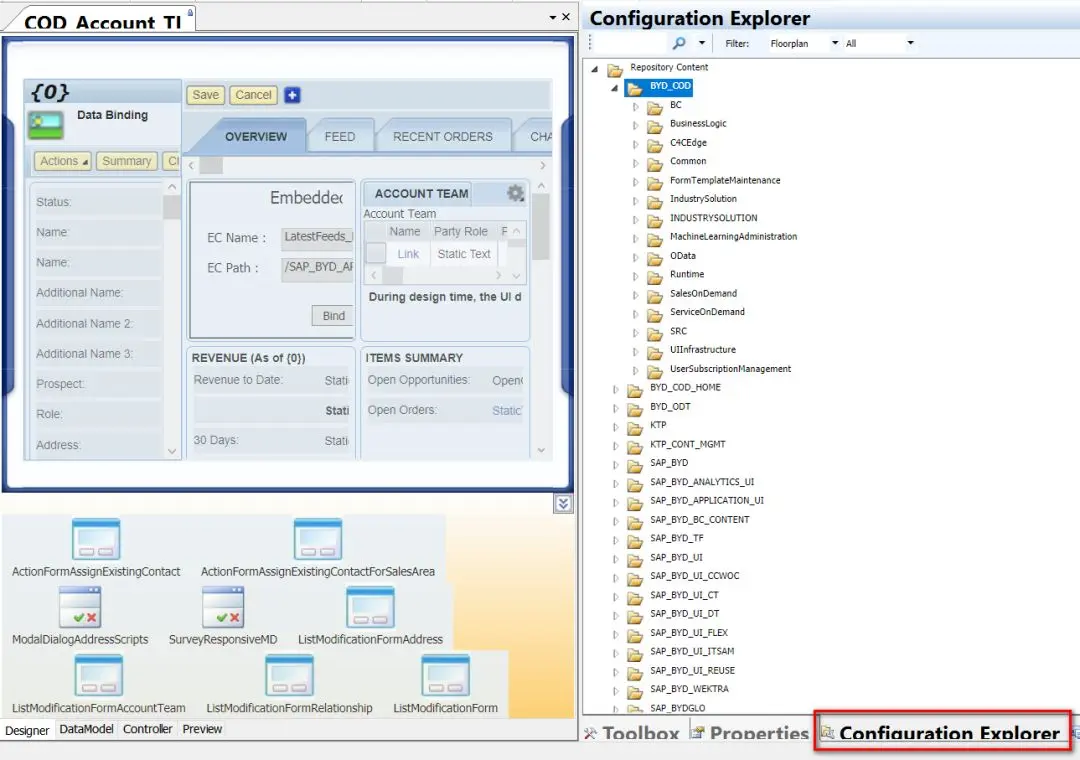Image resolution: width=1080 pixels, height=760 pixels.
Task: Select the SAP_BYD_WEKTRA tree item
Action: (x=689, y=688)
